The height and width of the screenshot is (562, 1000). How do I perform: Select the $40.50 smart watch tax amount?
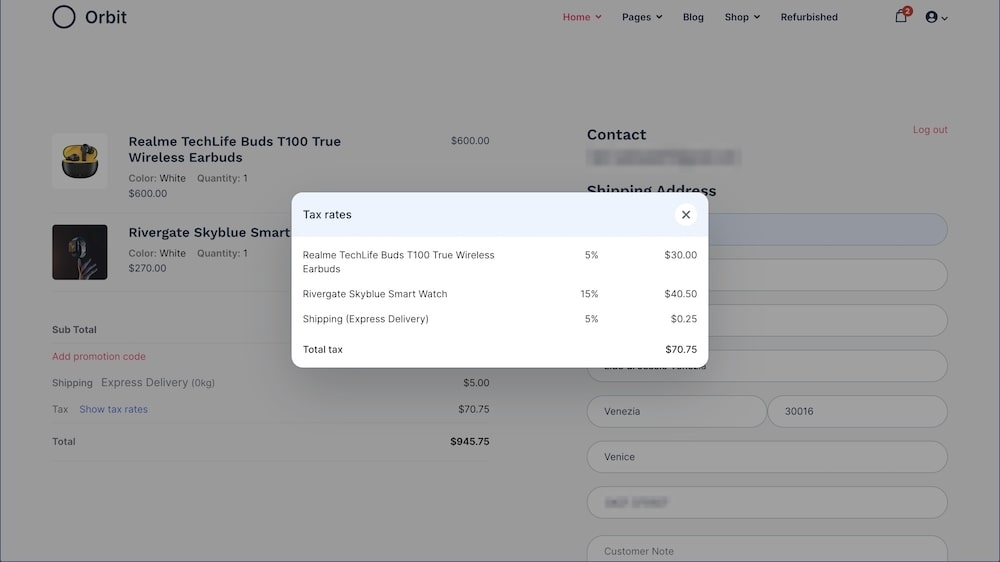click(x=680, y=294)
